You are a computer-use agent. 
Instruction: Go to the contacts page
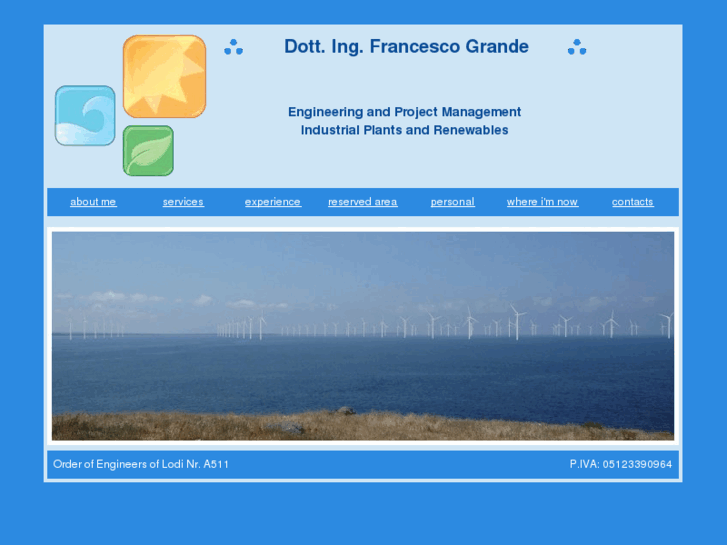coord(632,202)
